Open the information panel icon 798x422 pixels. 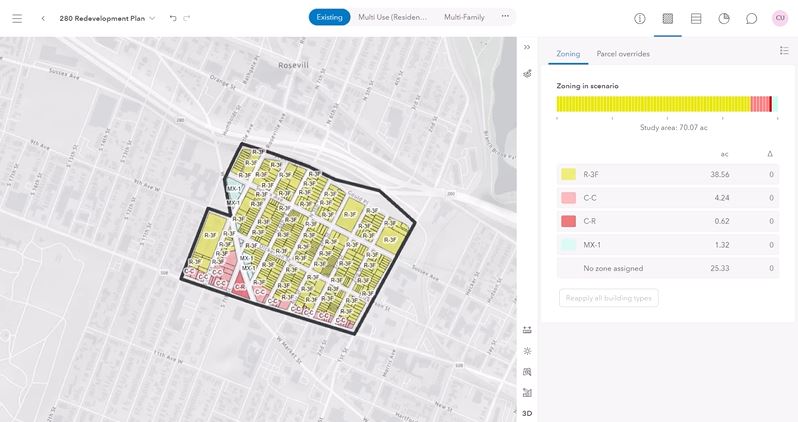click(x=640, y=18)
